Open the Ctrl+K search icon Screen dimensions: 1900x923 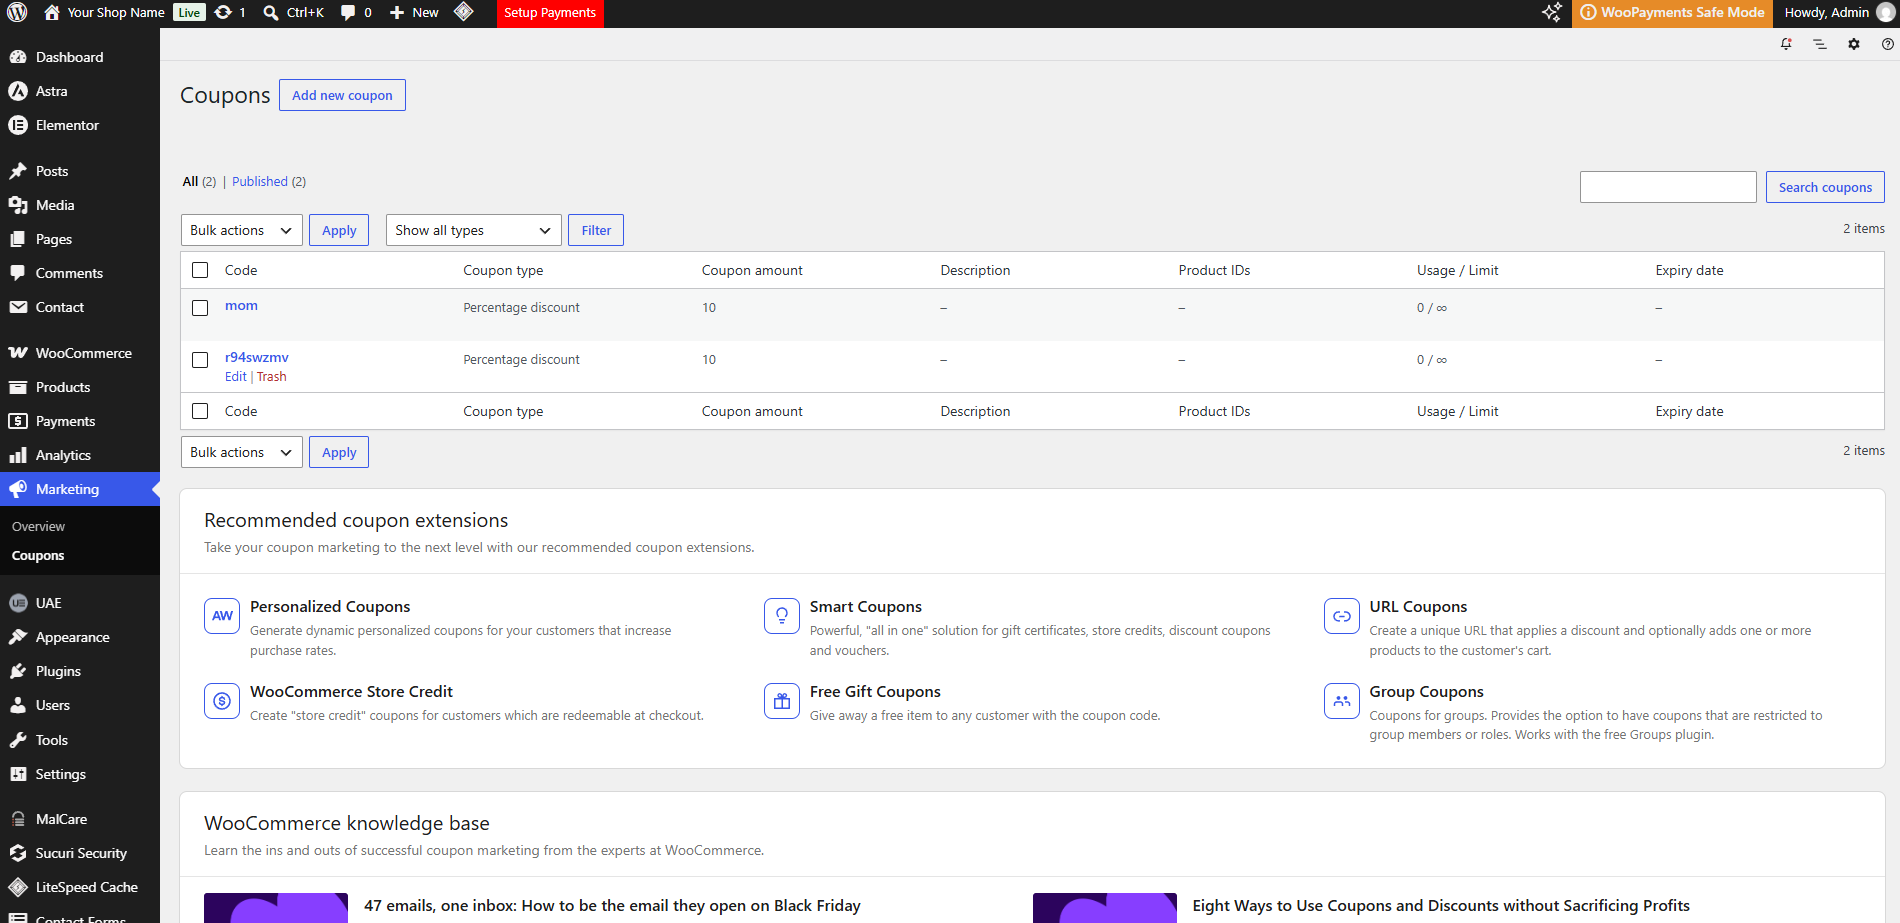click(271, 13)
